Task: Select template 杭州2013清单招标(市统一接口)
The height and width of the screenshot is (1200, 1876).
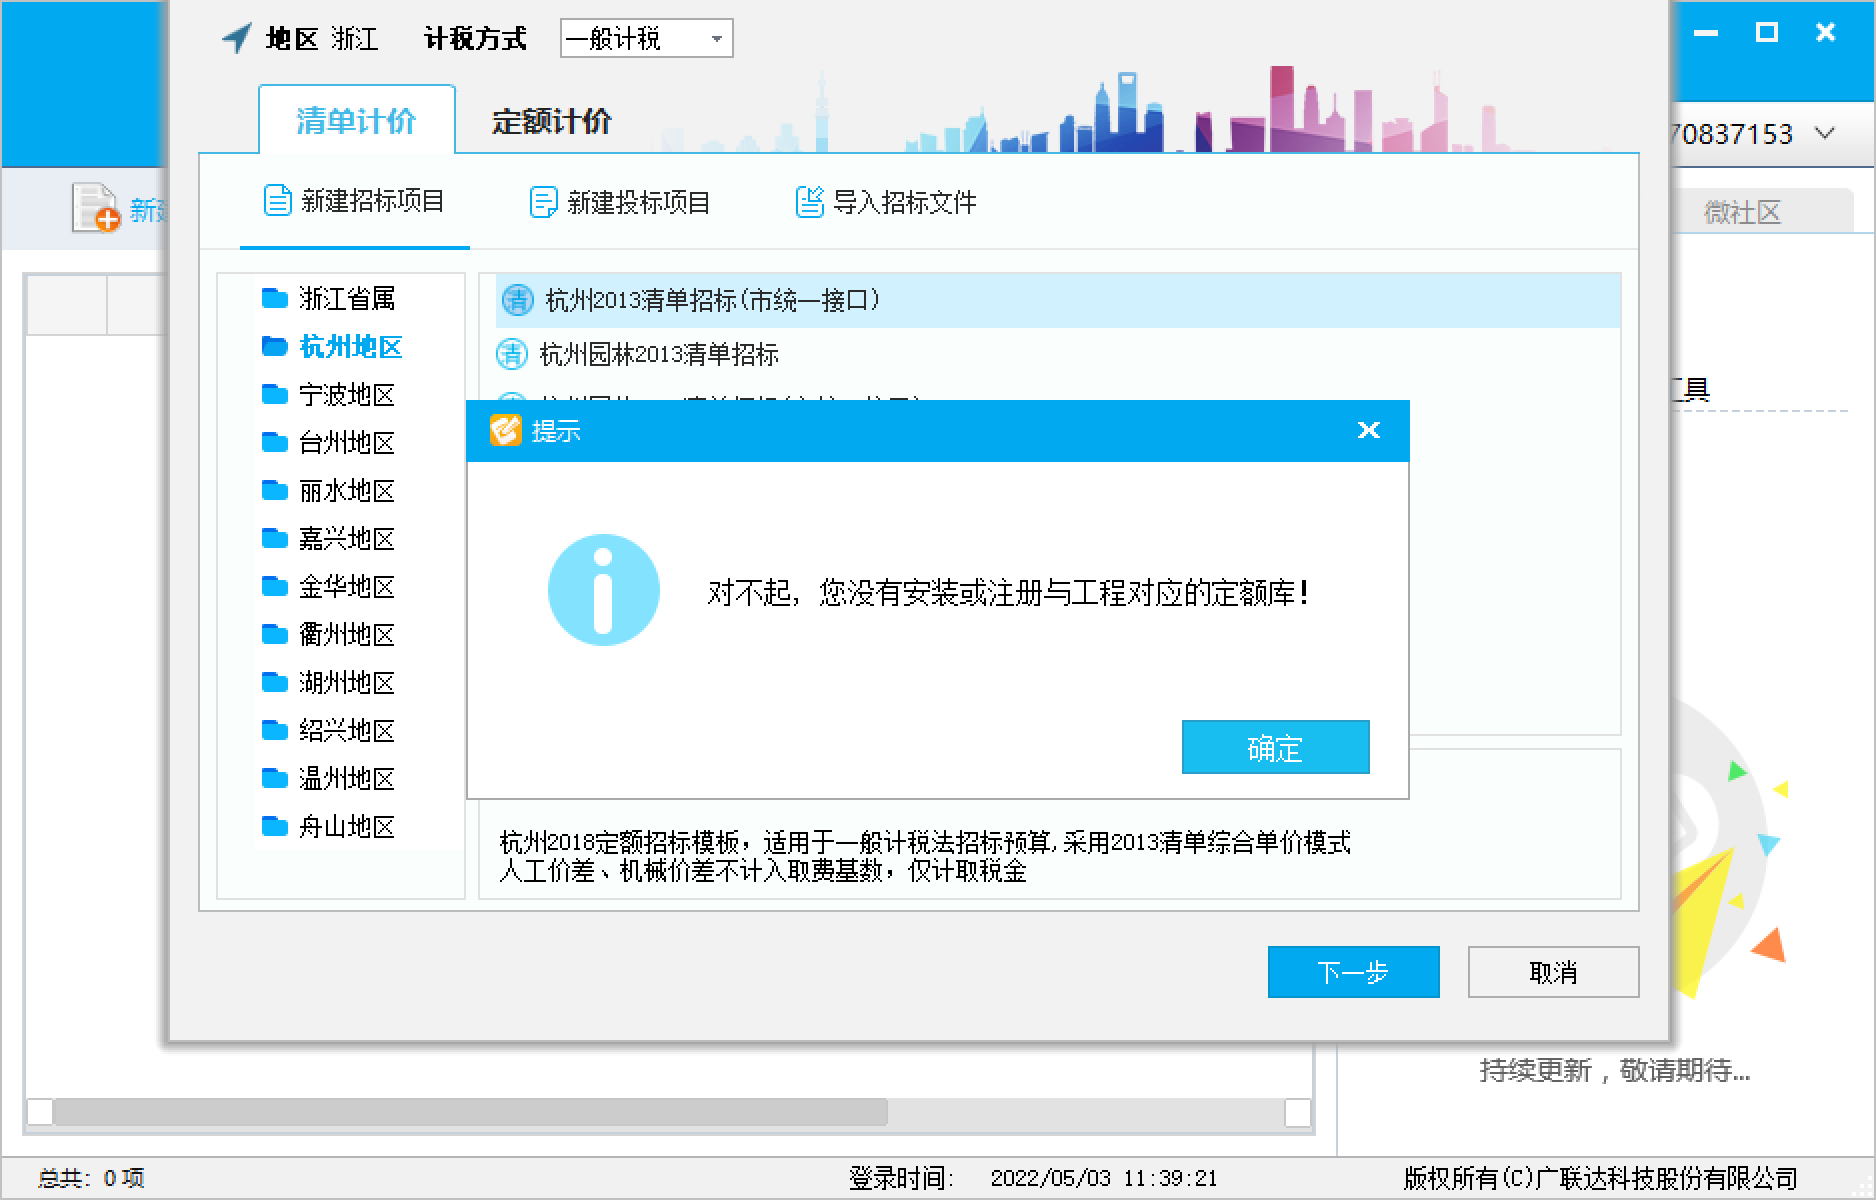Action: [x=1057, y=300]
